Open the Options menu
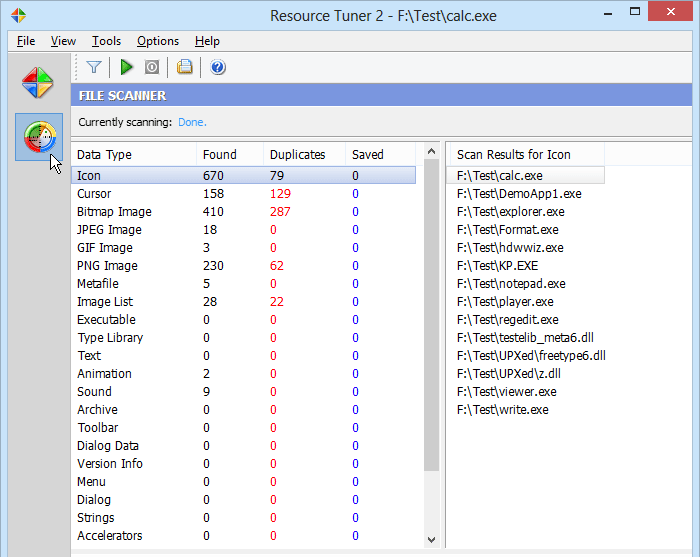This screenshot has height=557, width=700. [x=158, y=41]
